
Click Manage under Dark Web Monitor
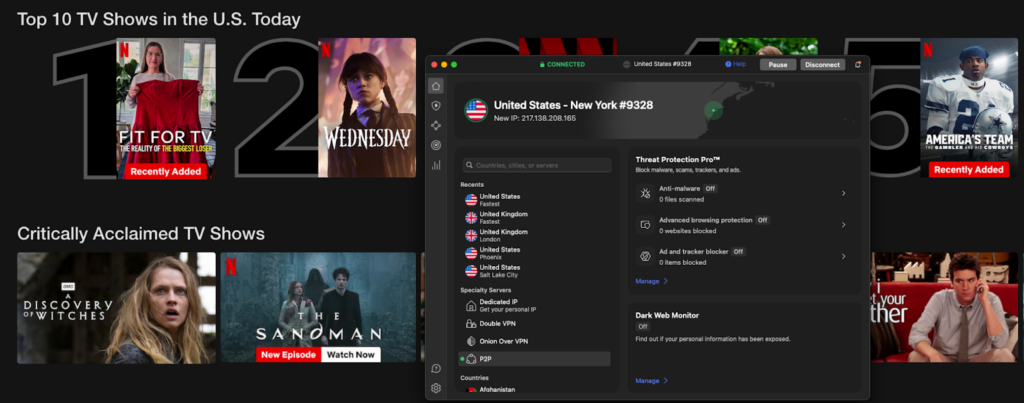(x=647, y=381)
